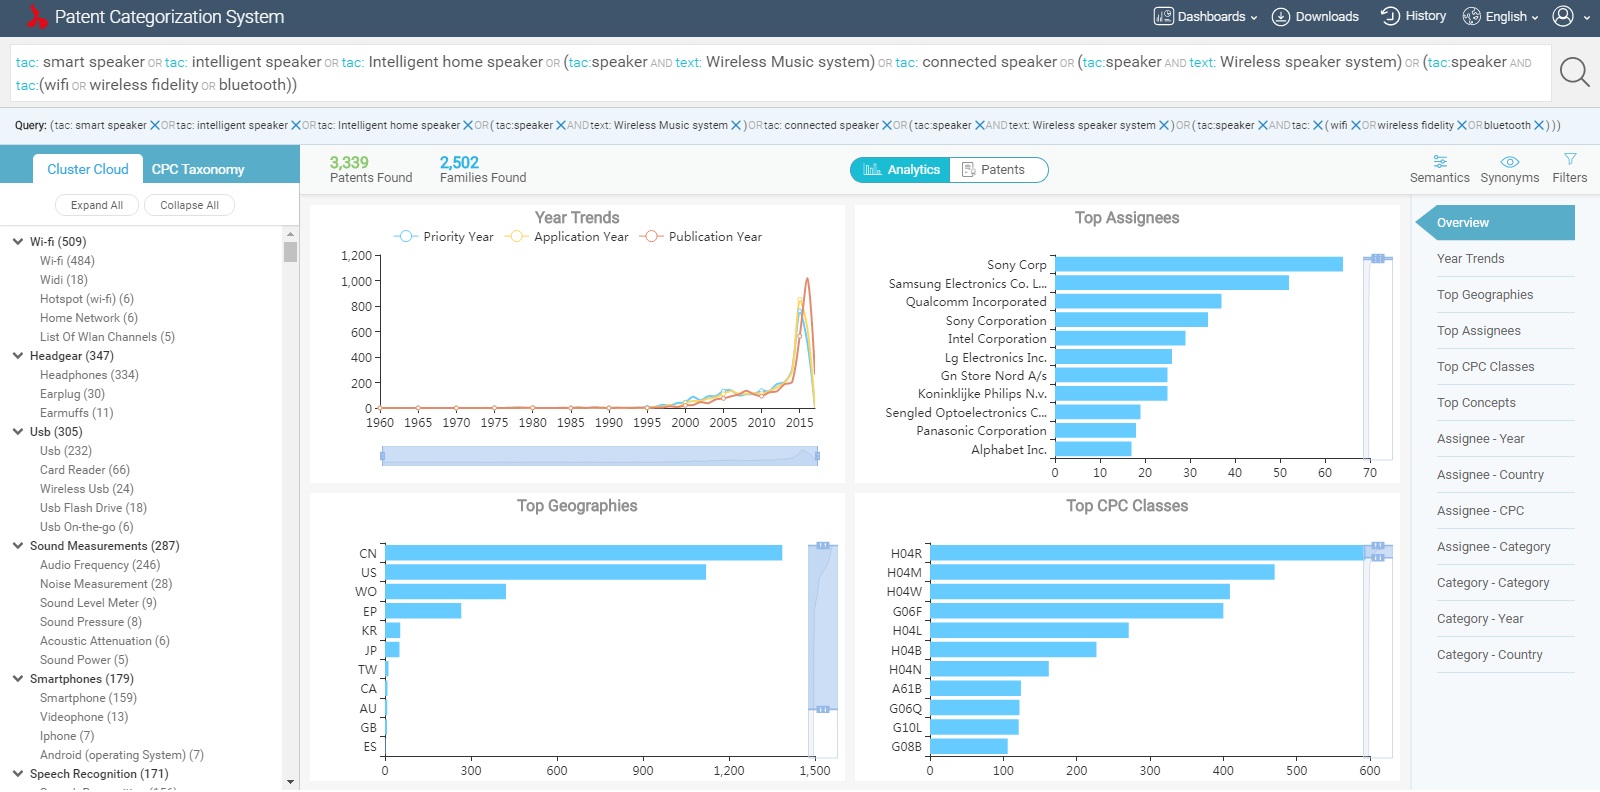Collapse the Wi-fi cluster category
This screenshot has width=1600, height=792.
coord(18,242)
